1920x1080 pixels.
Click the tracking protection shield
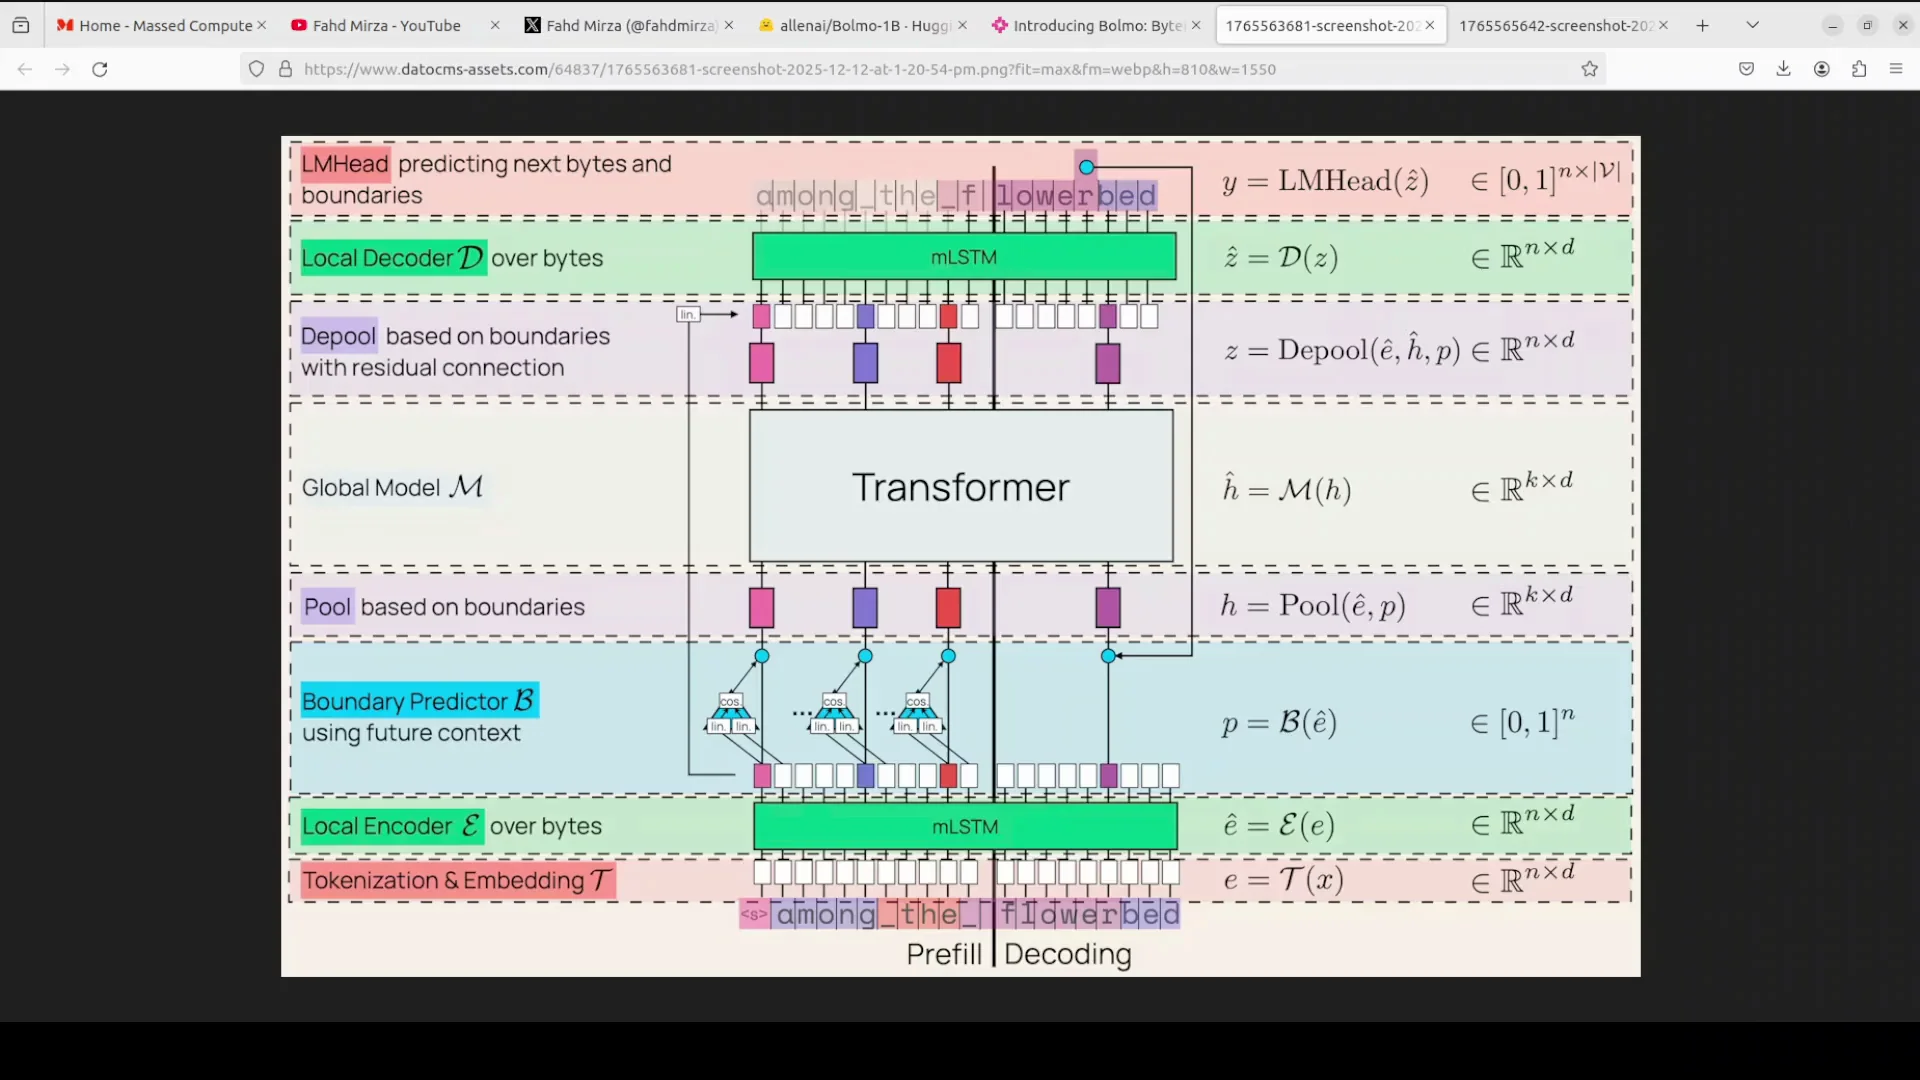(x=256, y=69)
